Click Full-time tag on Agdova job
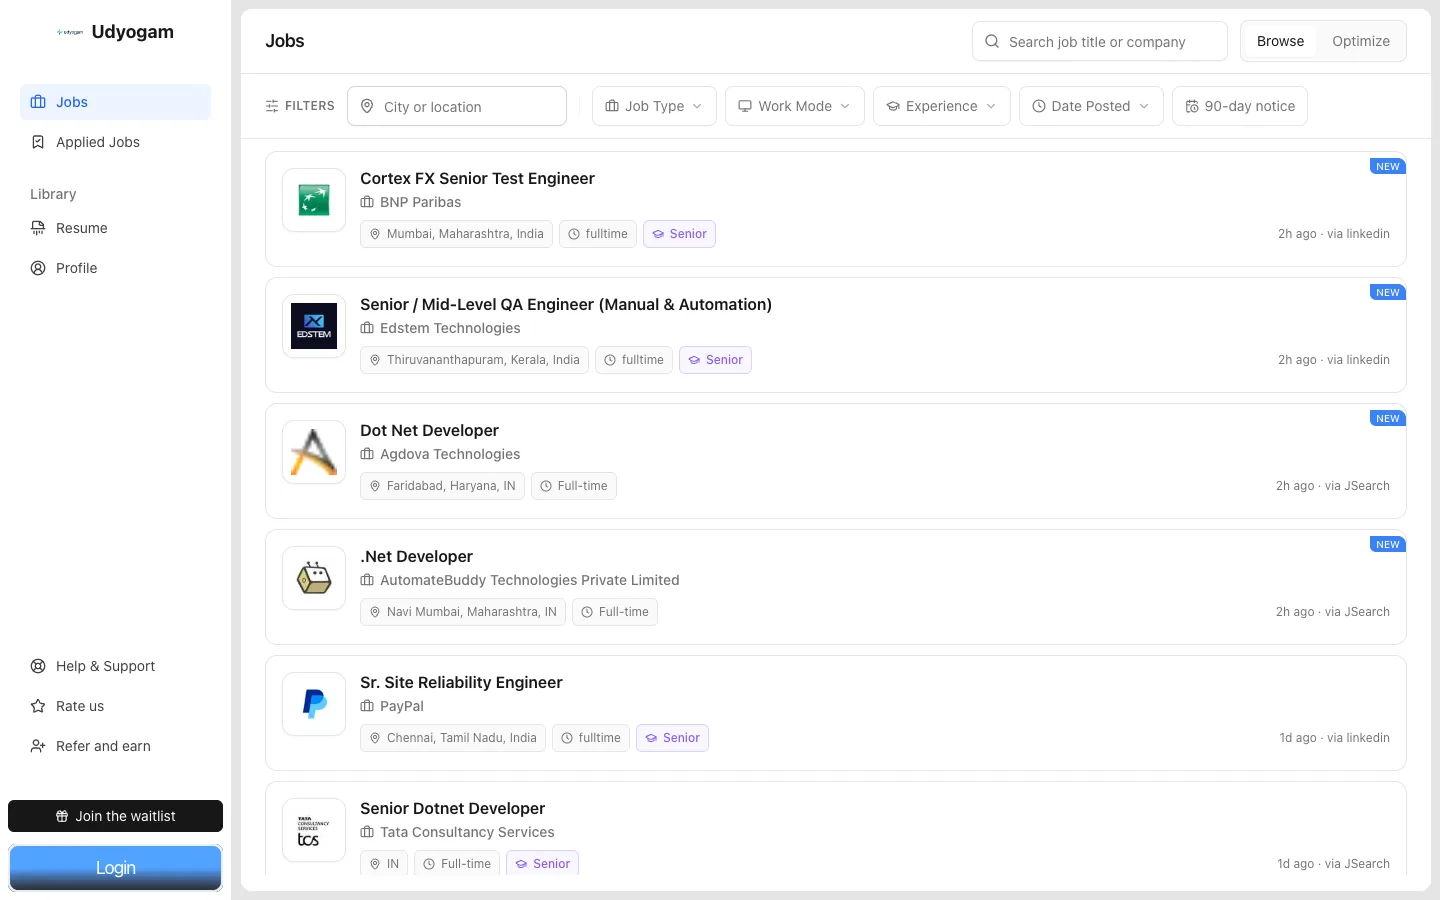 click(574, 486)
